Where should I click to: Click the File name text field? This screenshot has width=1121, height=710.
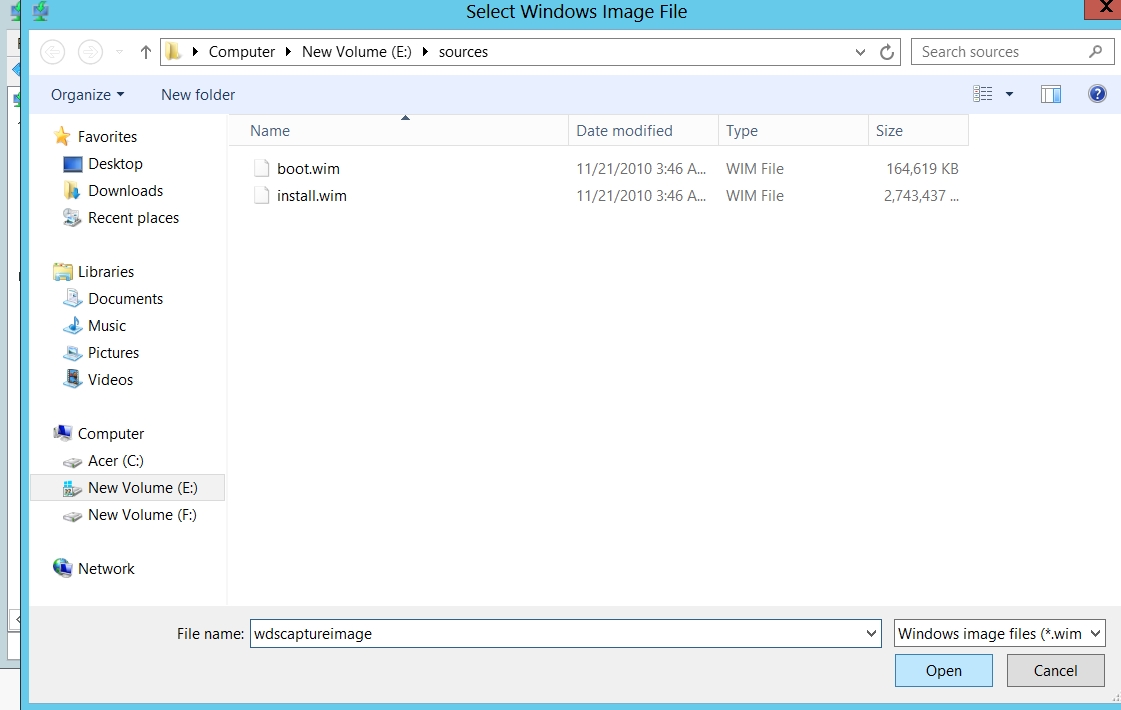pos(555,633)
